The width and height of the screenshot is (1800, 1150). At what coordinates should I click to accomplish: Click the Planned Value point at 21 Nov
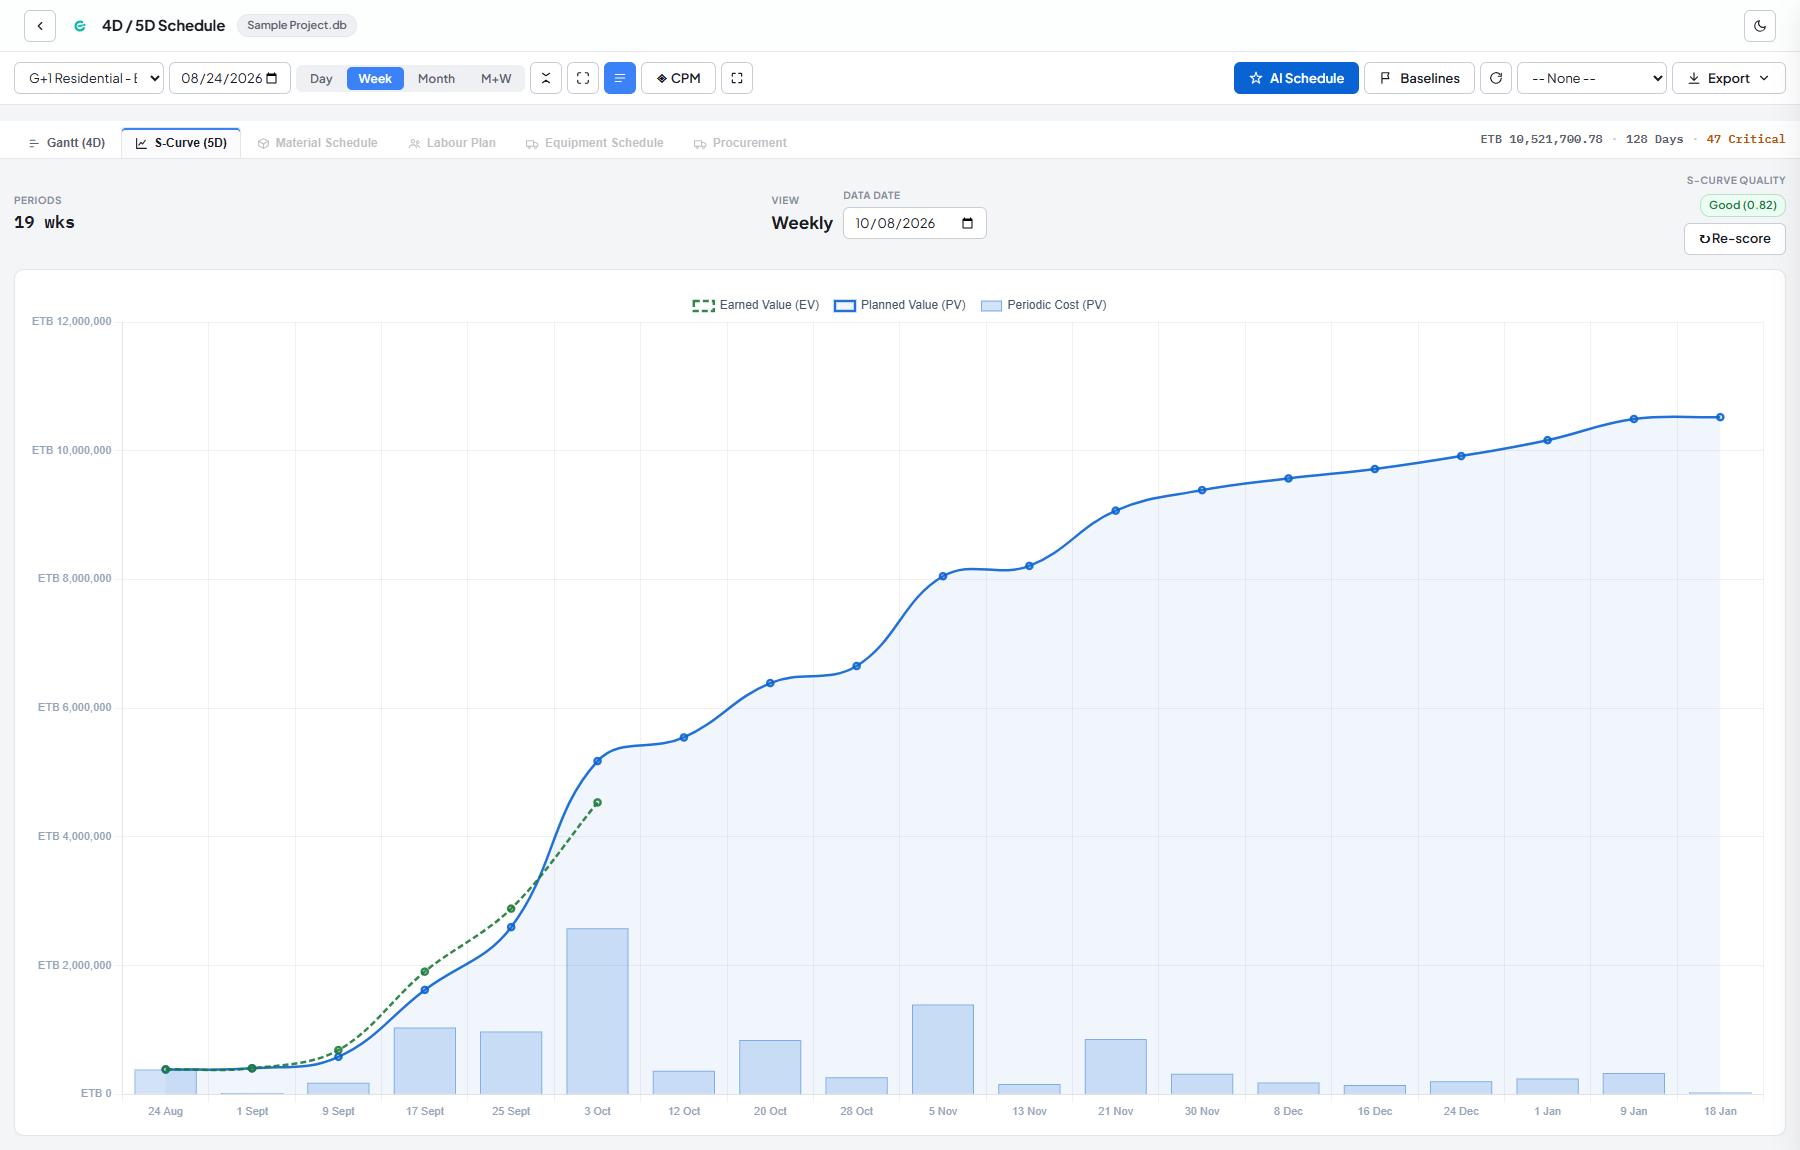[1116, 511]
